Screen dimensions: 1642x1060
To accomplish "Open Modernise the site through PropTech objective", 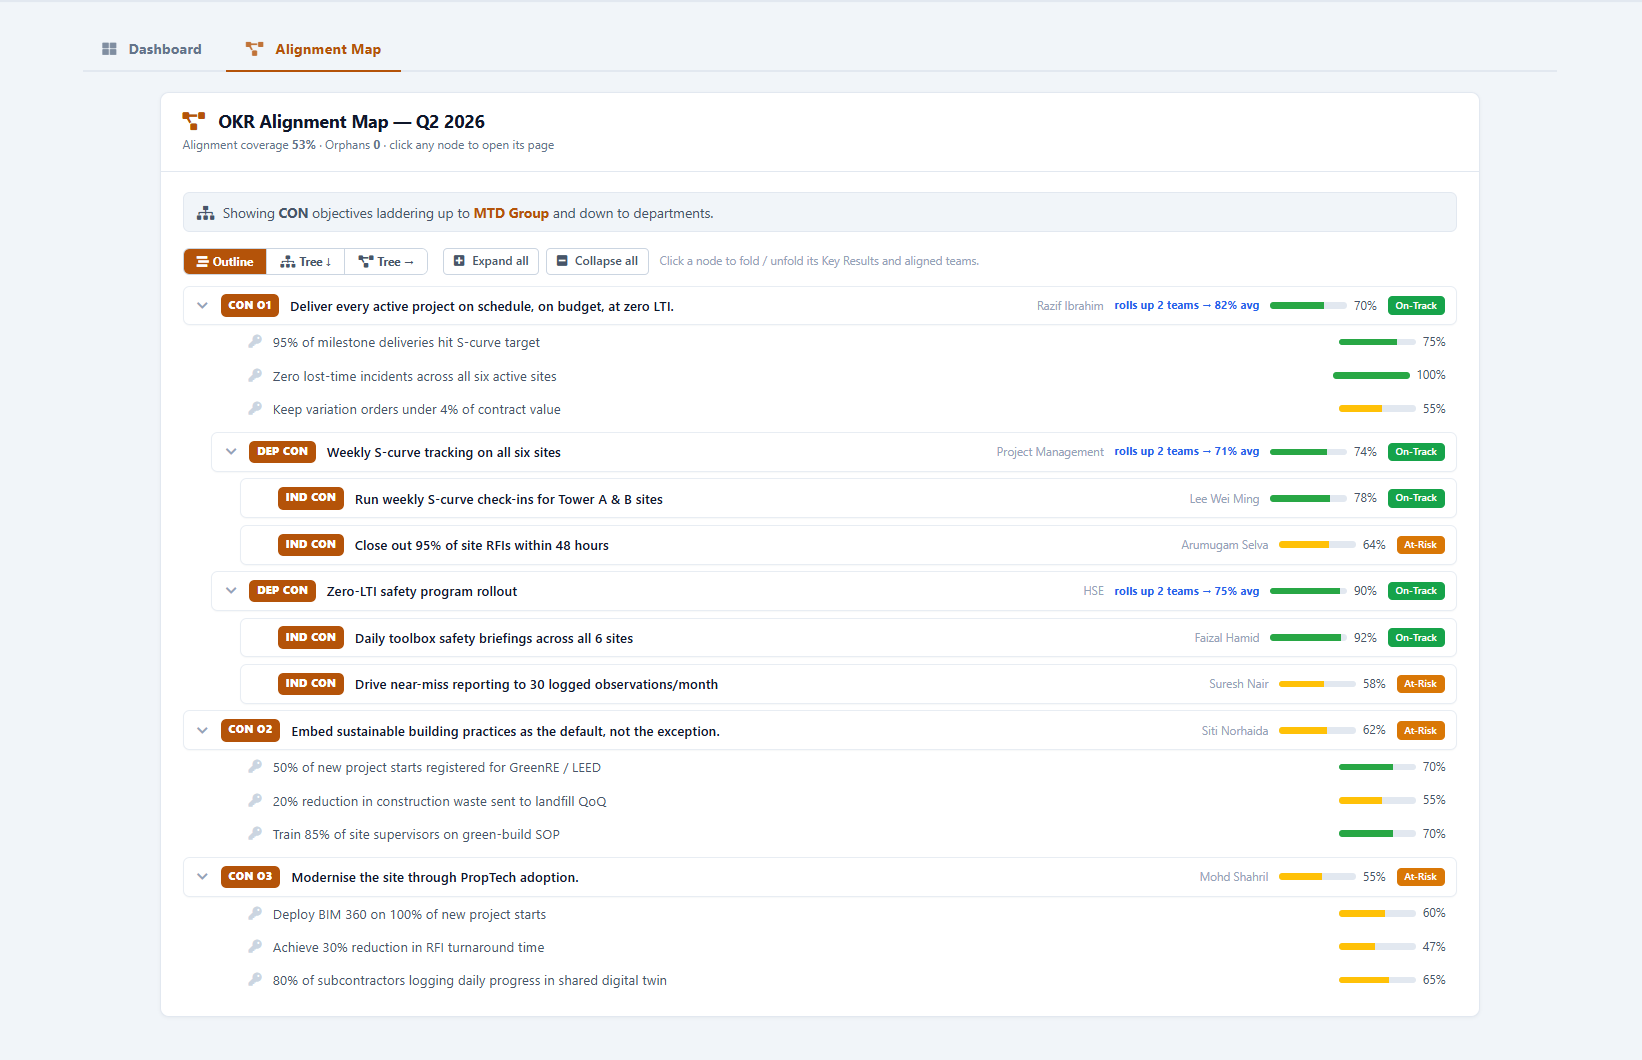I will 435,878.
